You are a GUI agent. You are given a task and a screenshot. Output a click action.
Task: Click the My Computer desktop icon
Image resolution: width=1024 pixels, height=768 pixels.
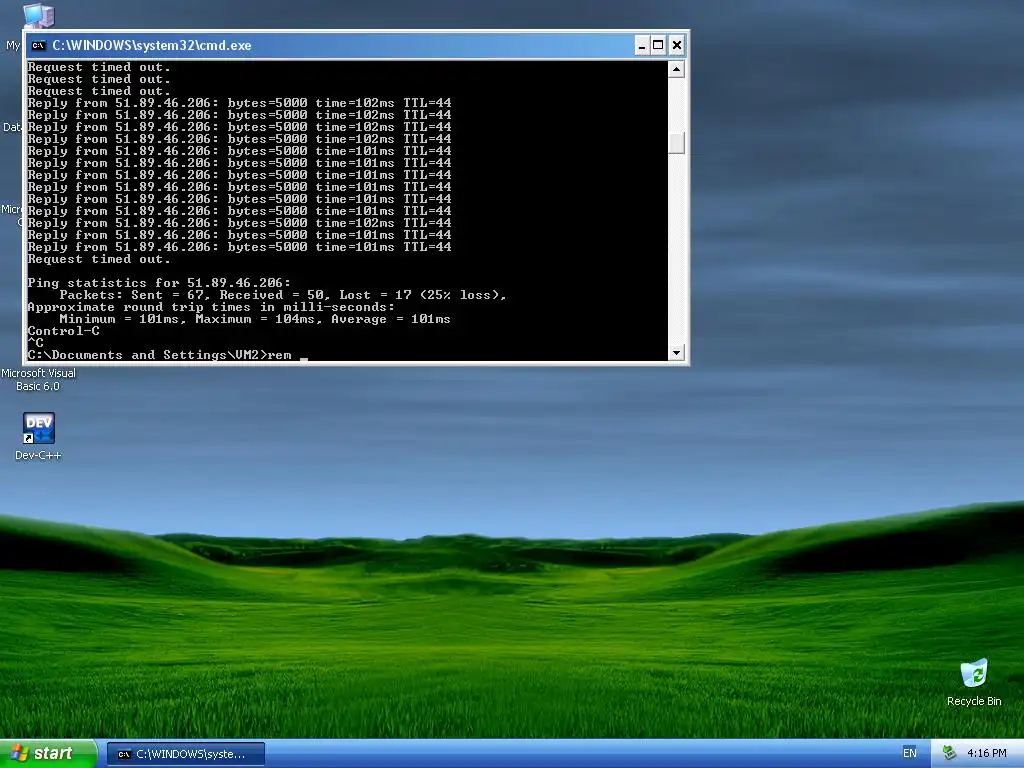[37, 14]
